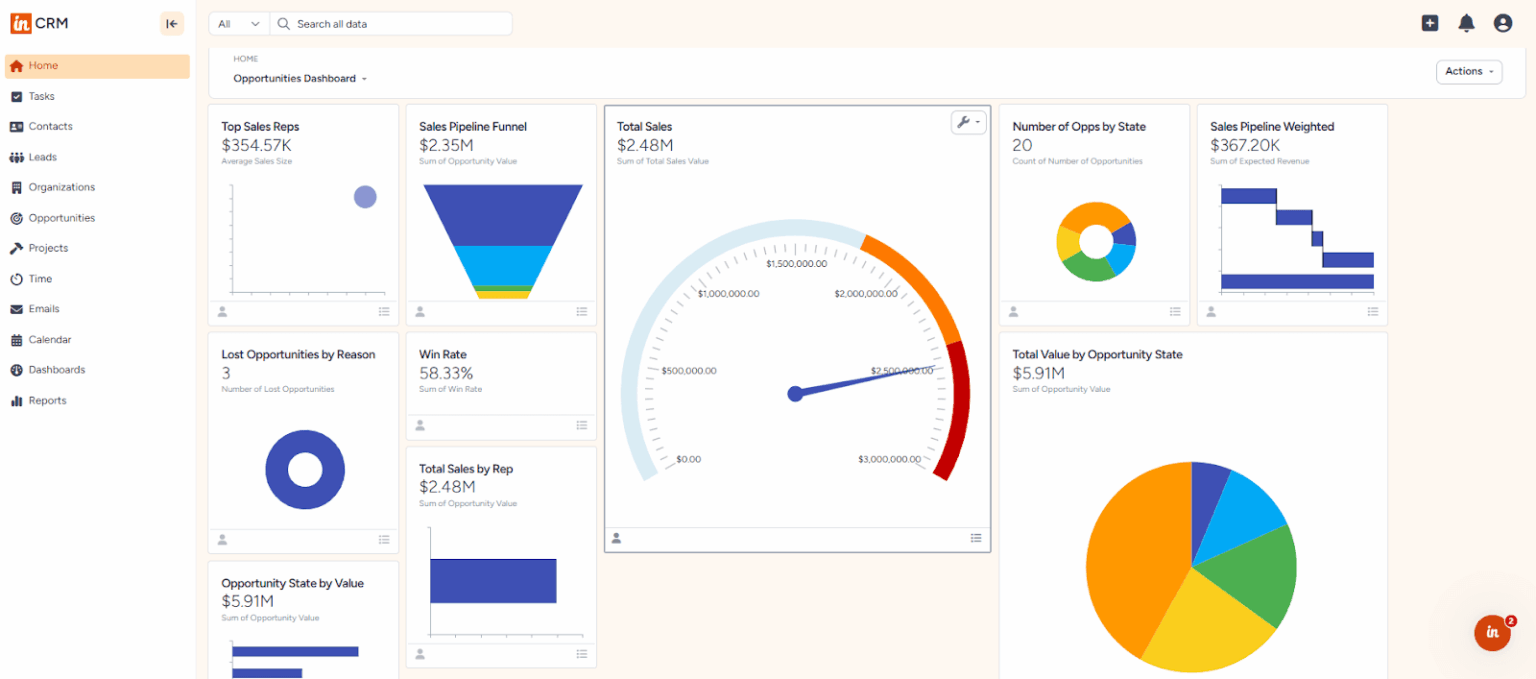Click the owner person icon on Win Rate widget

click(x=420, y=425)
